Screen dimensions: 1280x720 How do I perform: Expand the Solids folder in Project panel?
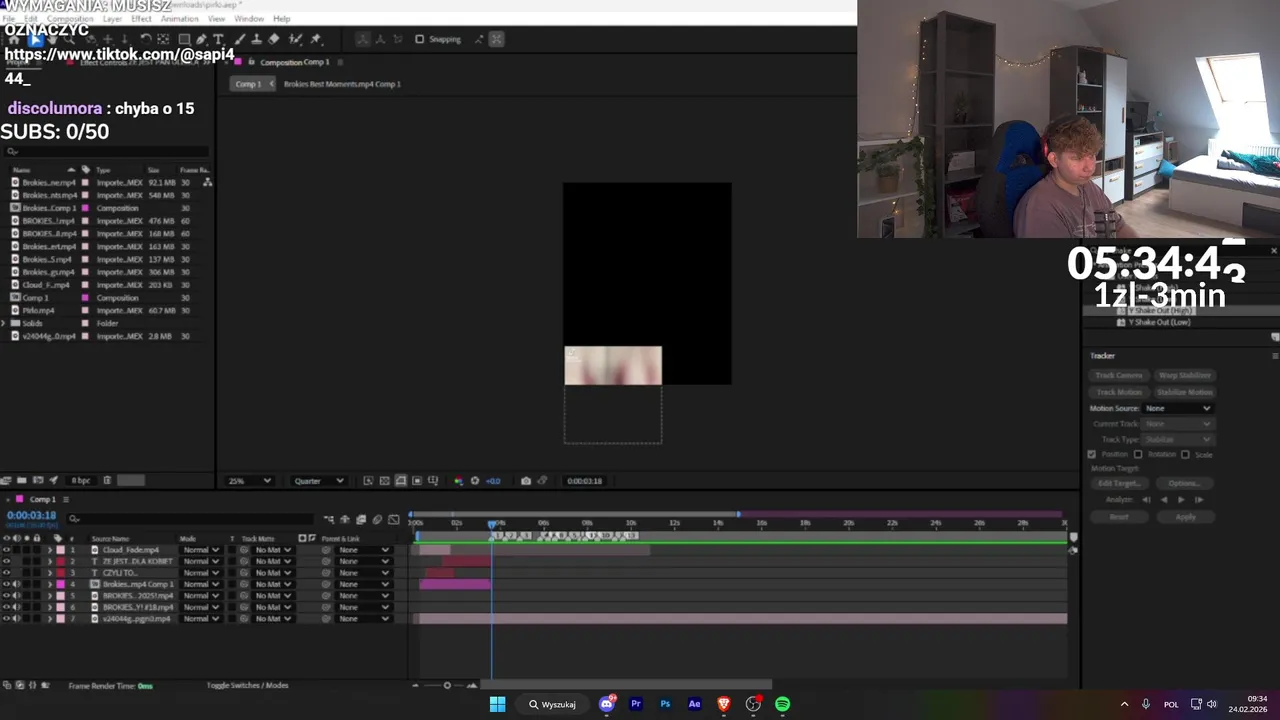click(4, 323)
